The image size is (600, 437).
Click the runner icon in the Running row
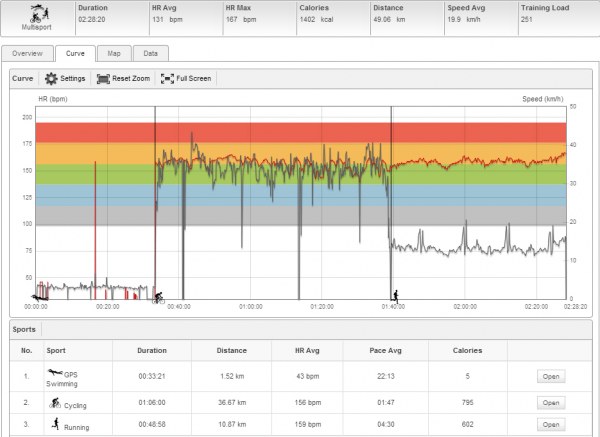pos(56,424)
